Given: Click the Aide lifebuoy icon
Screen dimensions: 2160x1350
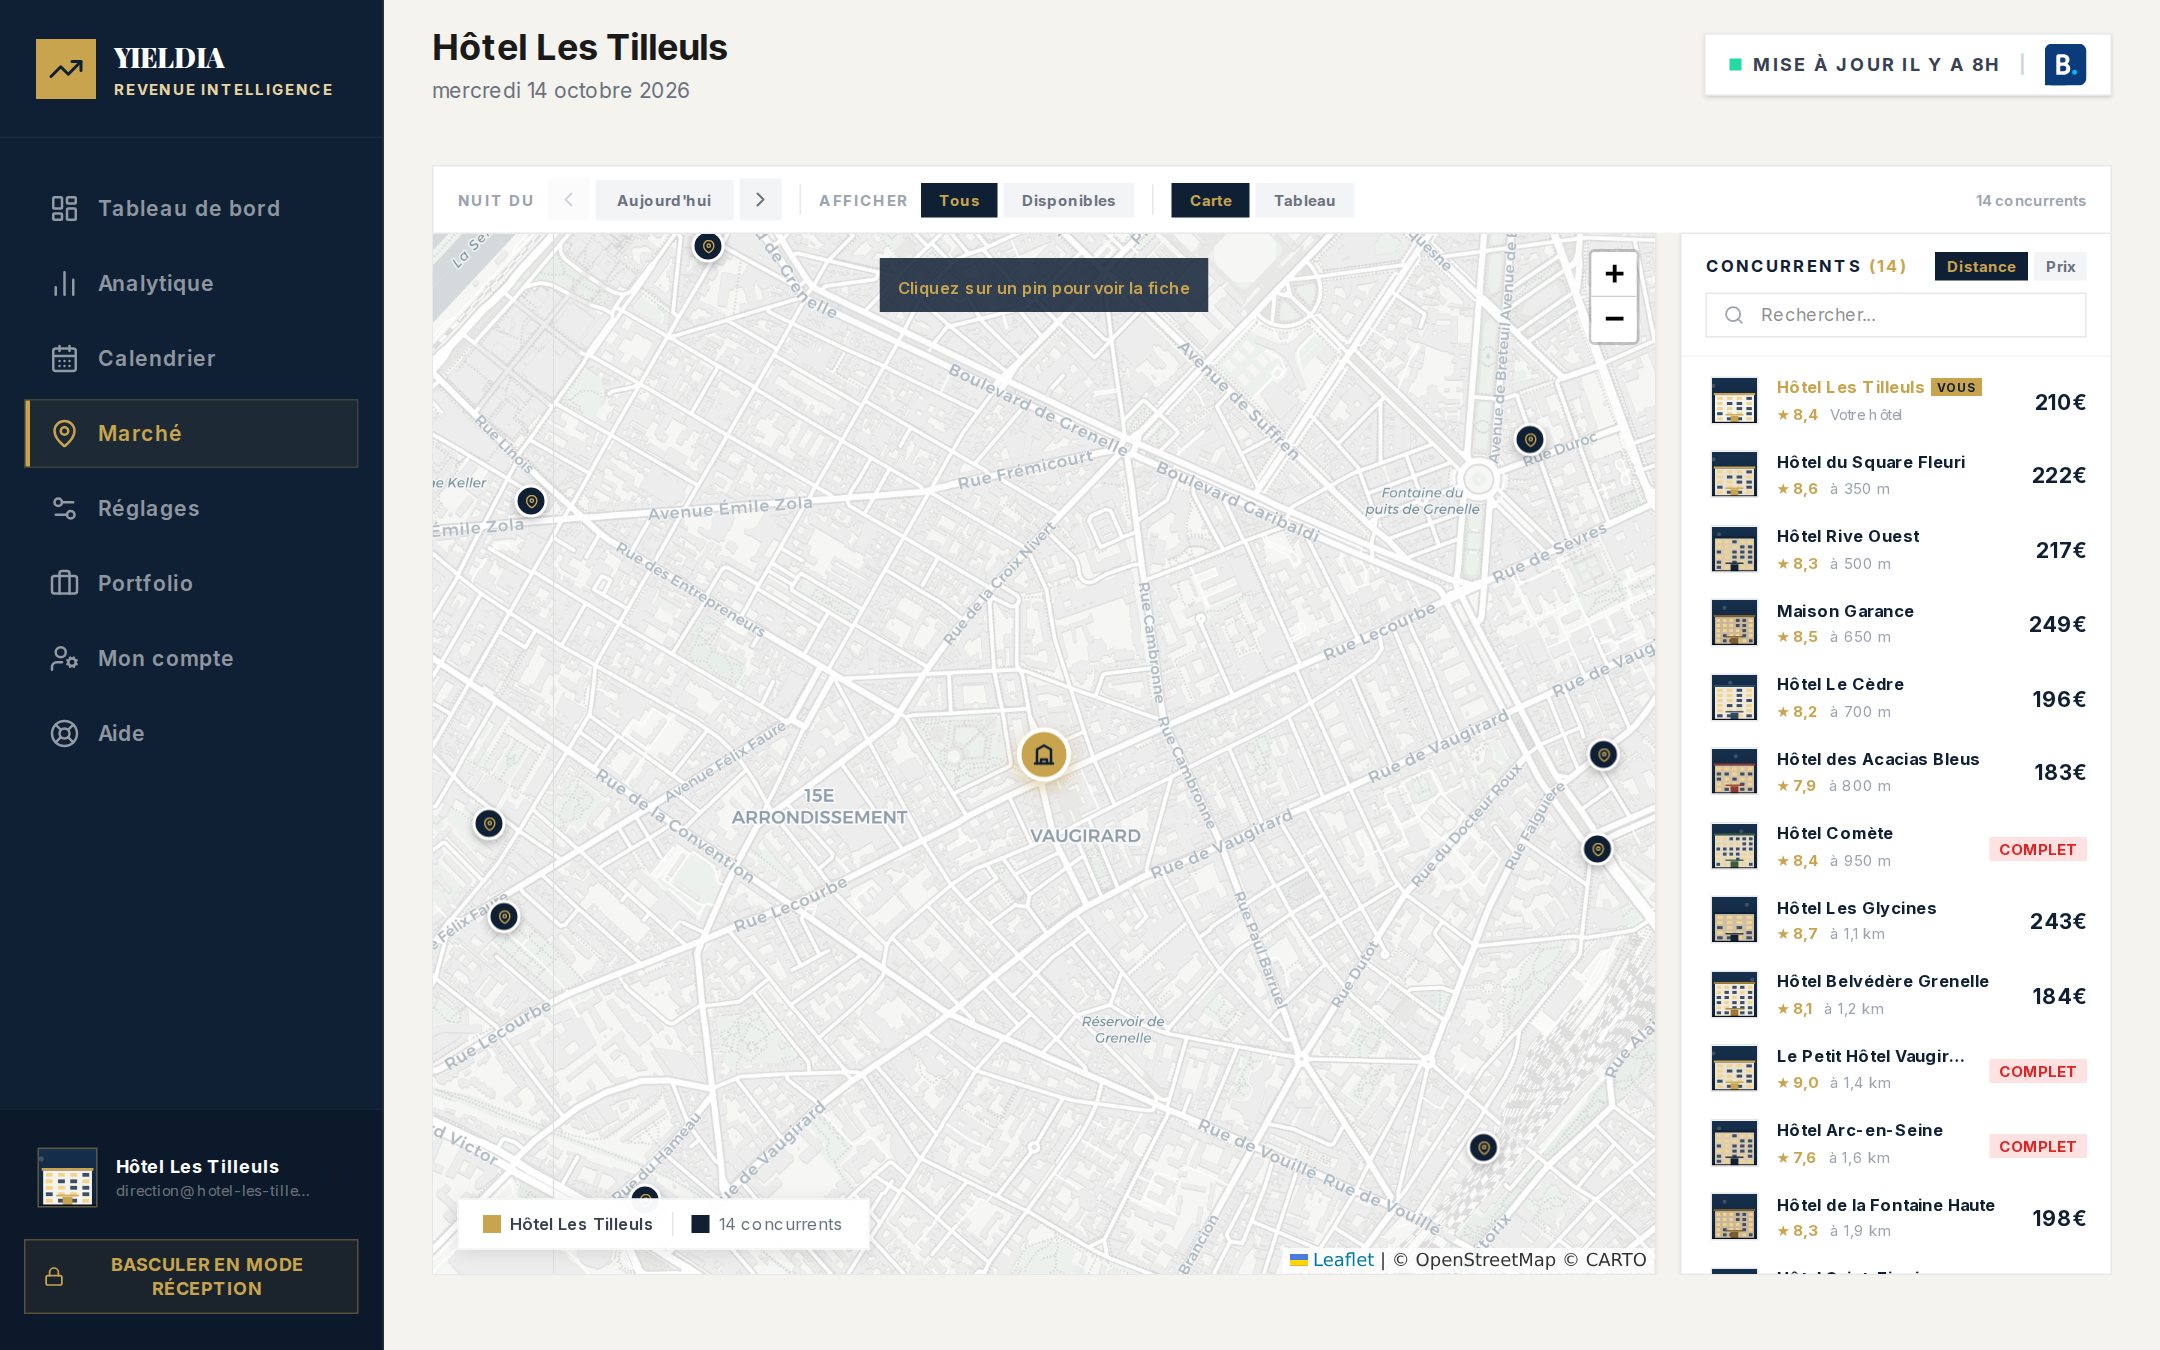Looking at the screenshot, I should tap(64, 733).
